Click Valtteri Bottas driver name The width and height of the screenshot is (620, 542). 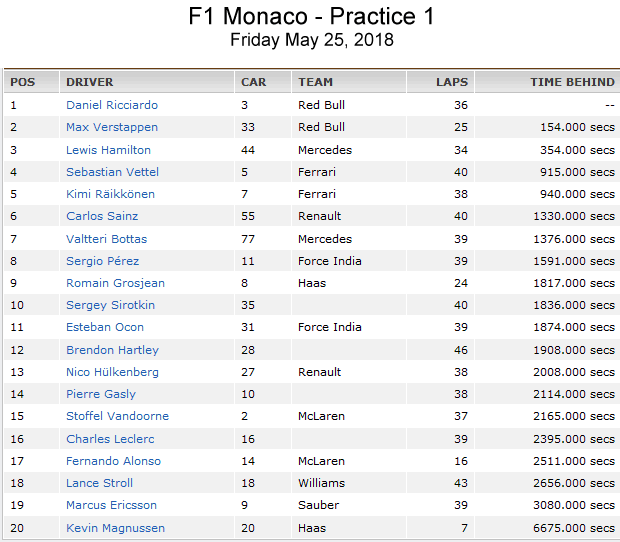106,239
